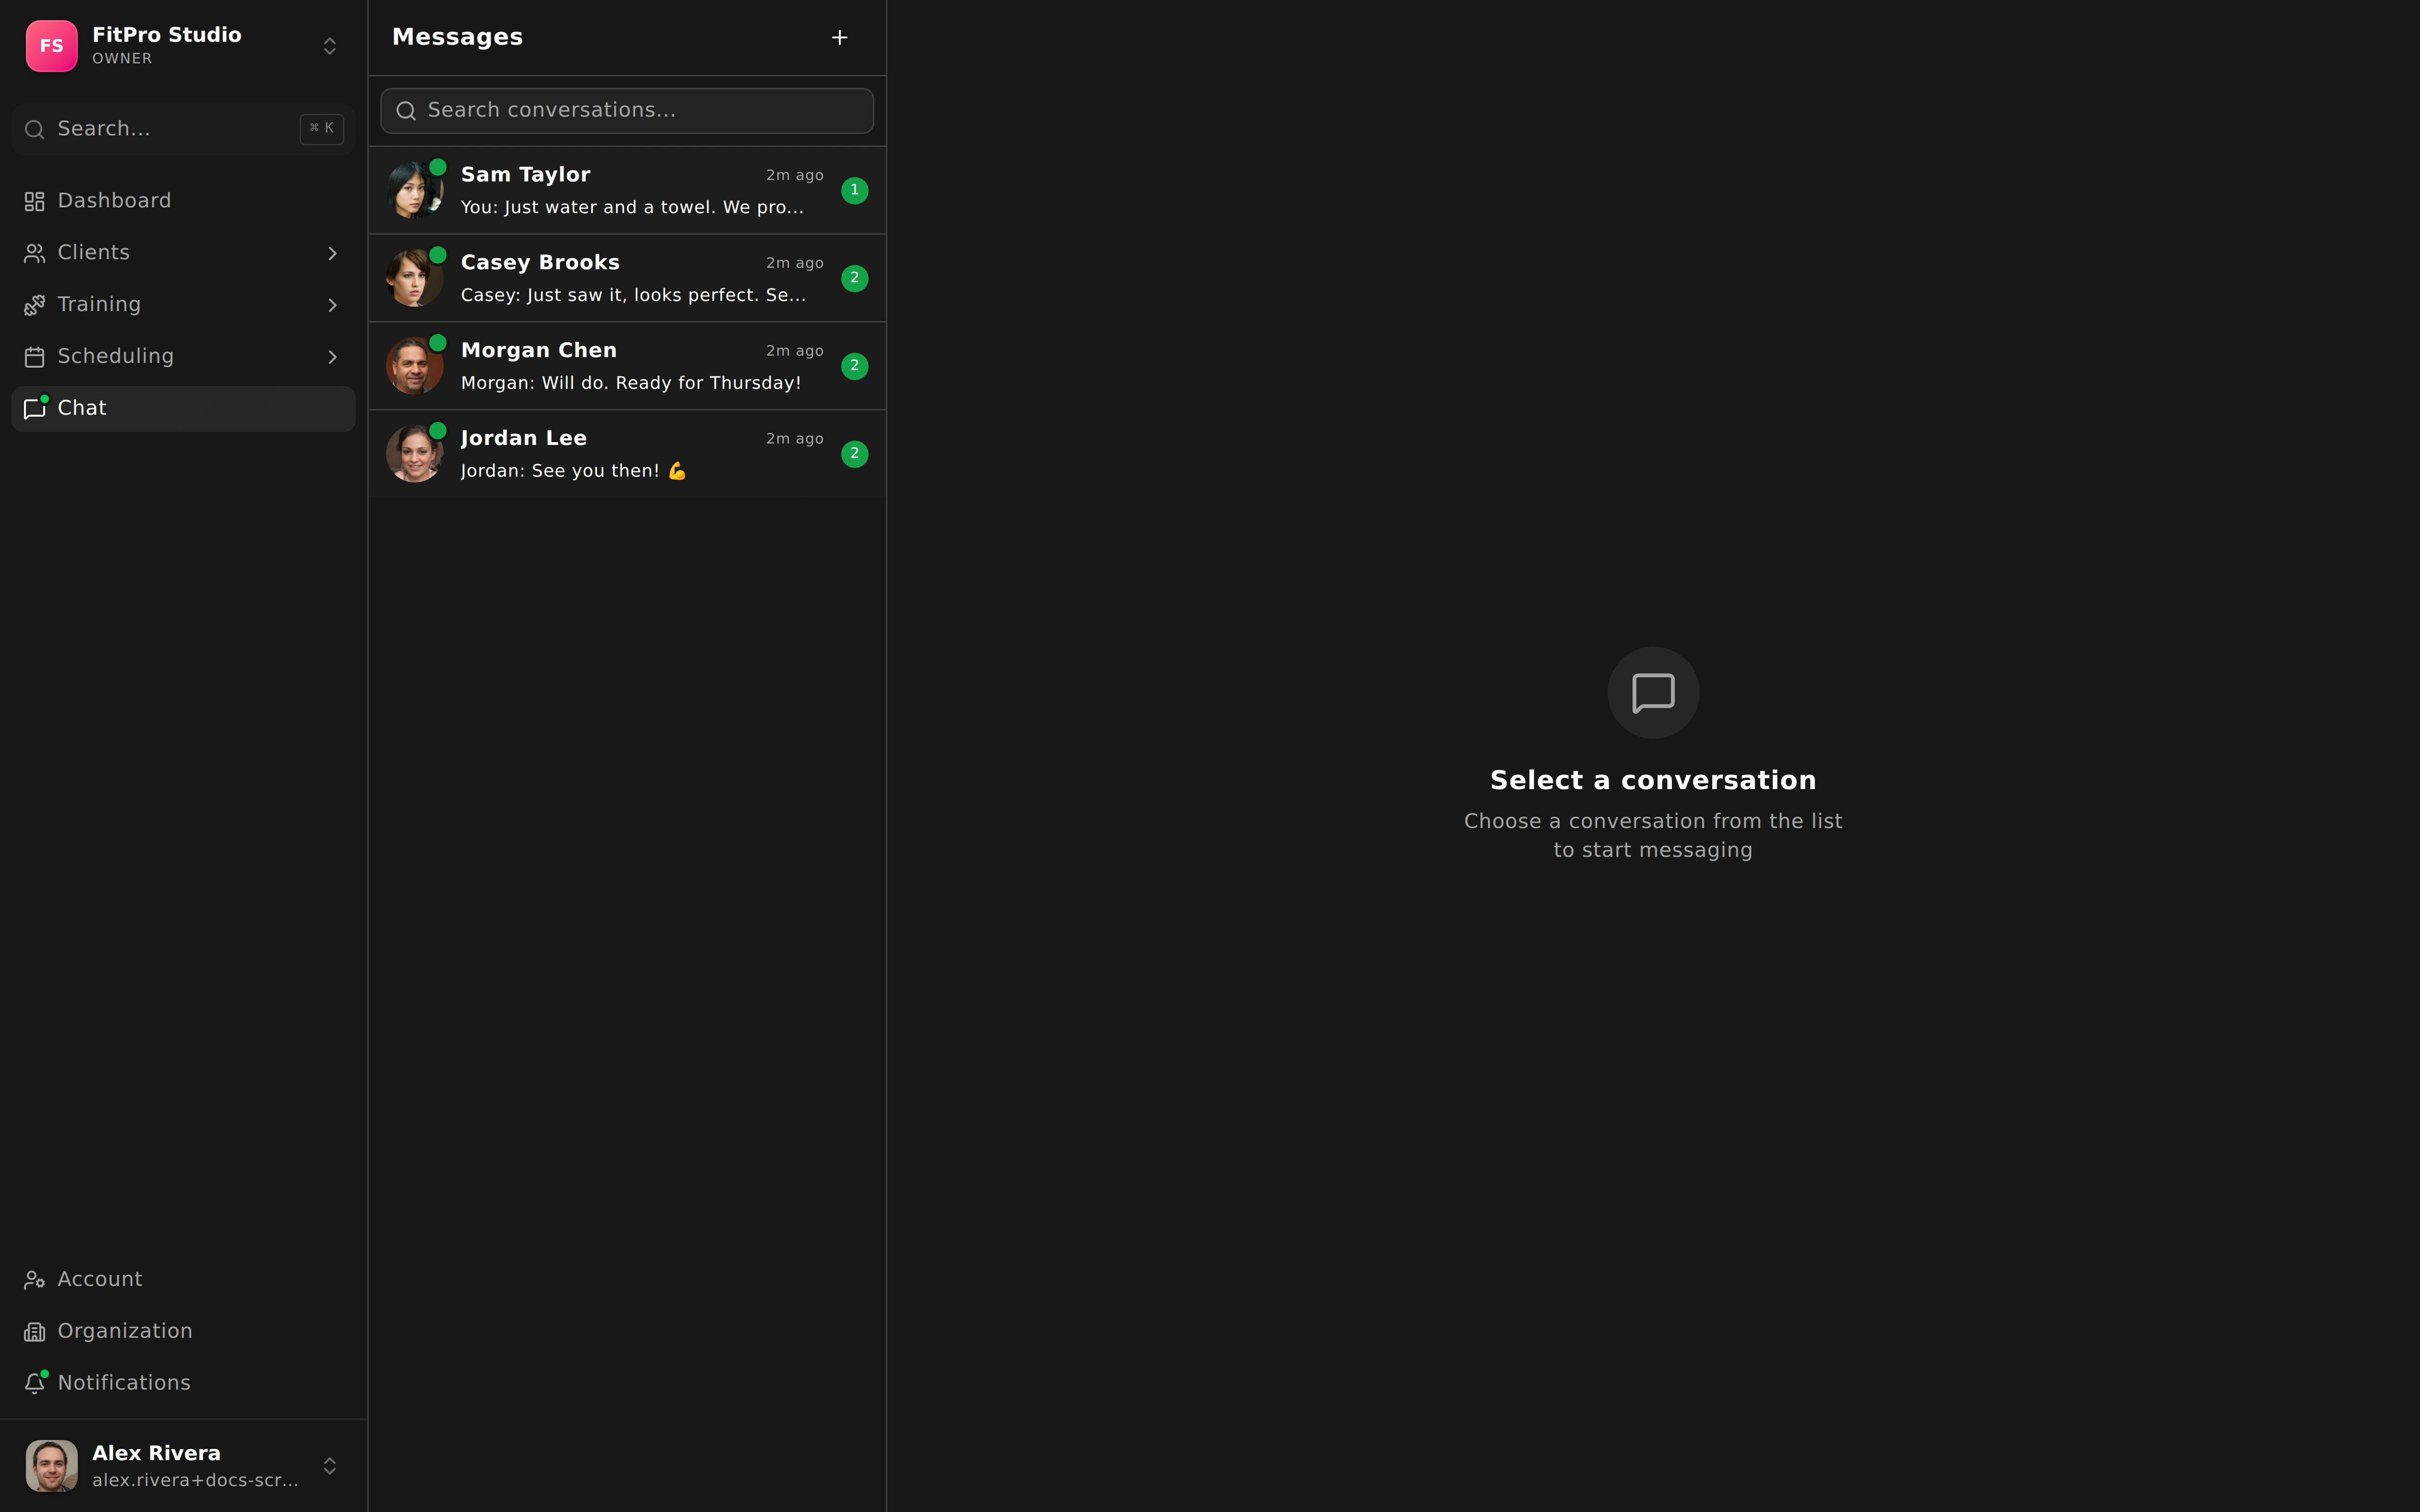Screen dimensions: 2420x1512
Task: Click the Chat bubble icon in sidebar
Action: point(35,408)
